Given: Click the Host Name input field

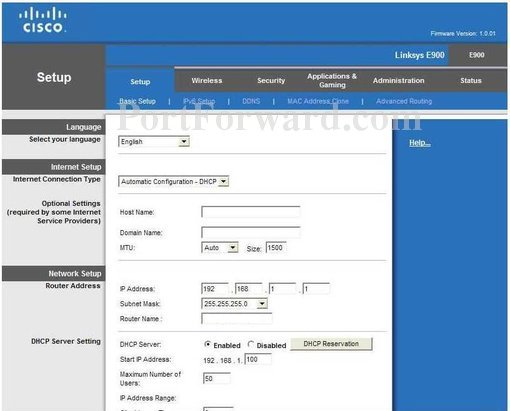Looking at the screenshot, I should click(x=251, y=212).
